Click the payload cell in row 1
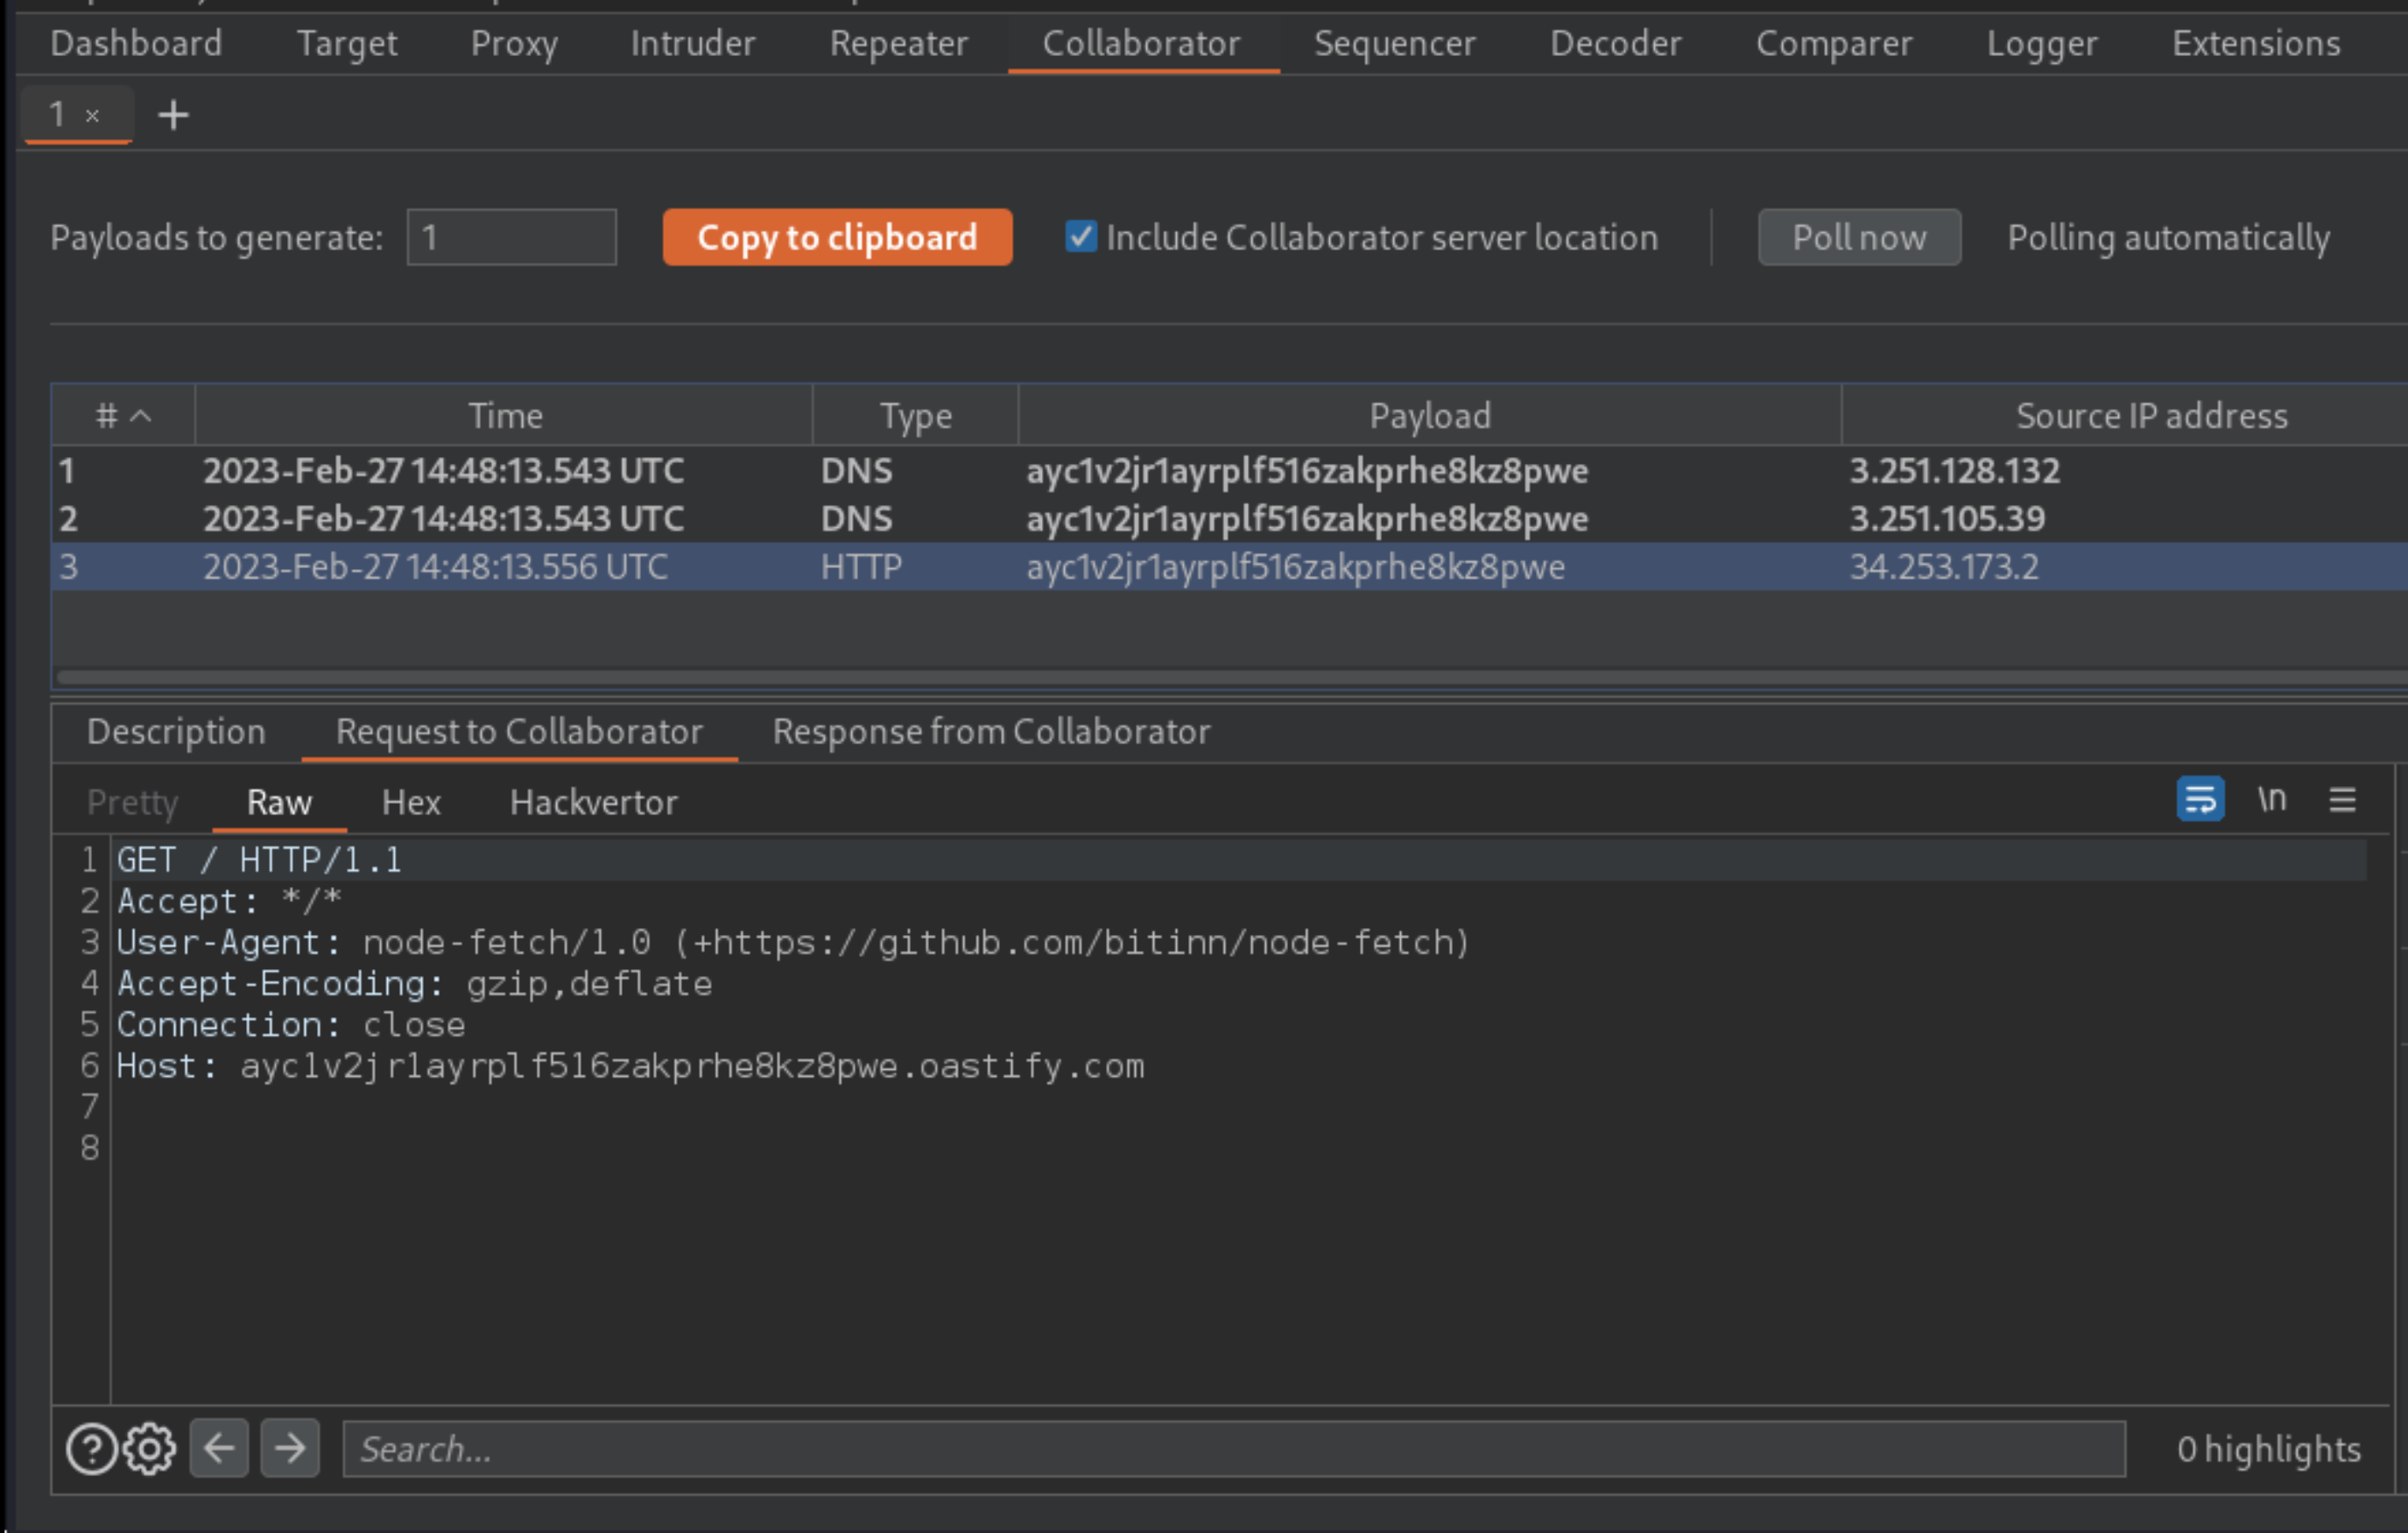2408x1533 pixels. [1307, 470]
